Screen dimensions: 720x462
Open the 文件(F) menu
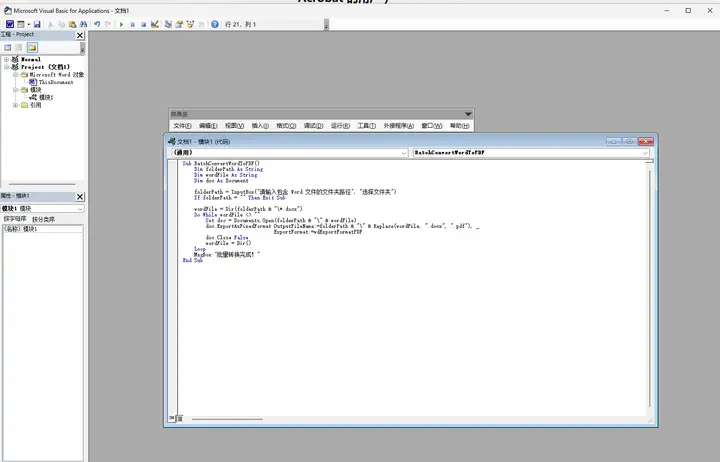point(182,126)
